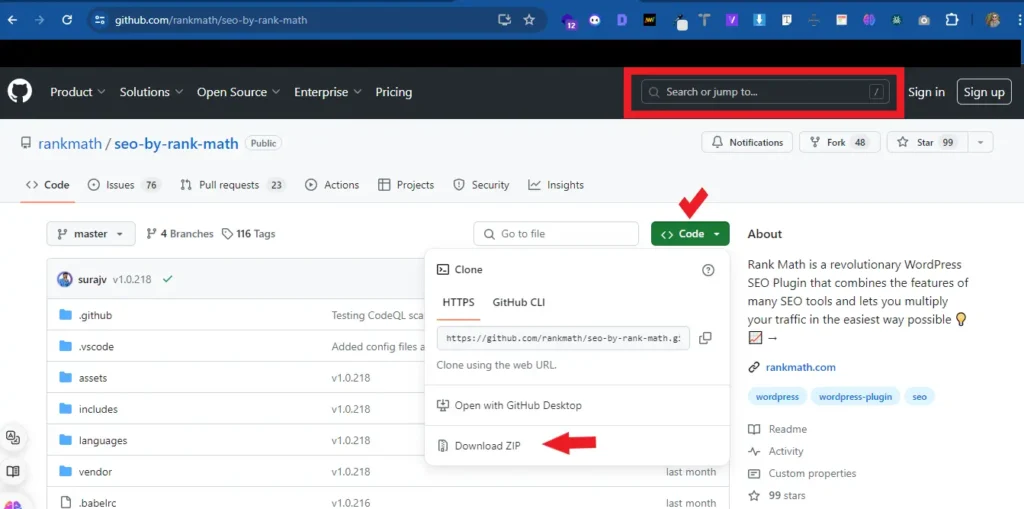1024x509 pixels.
Task: Click the Sign up button
Action: [x=984, y=92]
